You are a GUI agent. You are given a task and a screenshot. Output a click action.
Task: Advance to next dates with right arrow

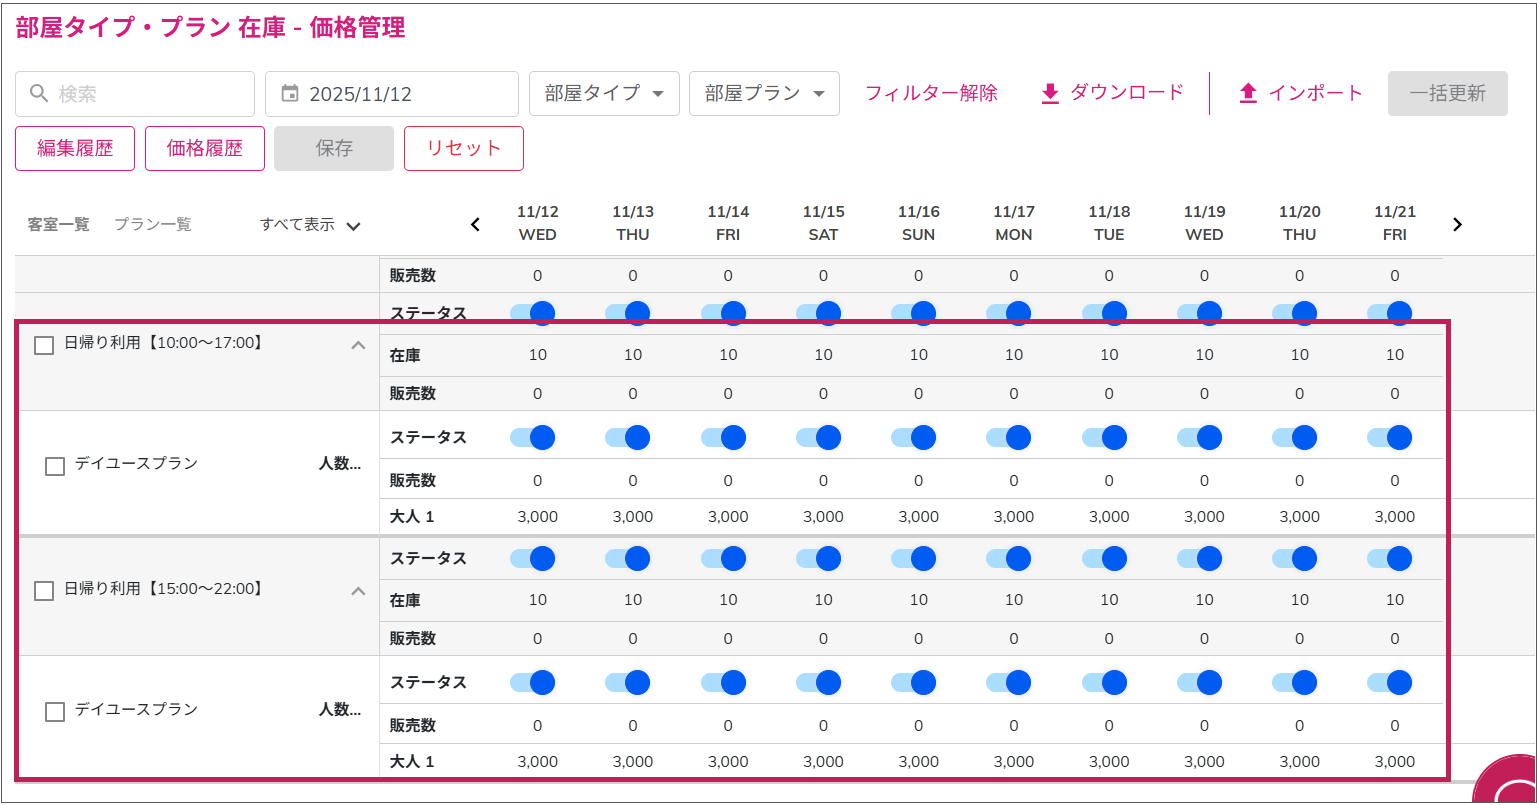pos(1457,224)
